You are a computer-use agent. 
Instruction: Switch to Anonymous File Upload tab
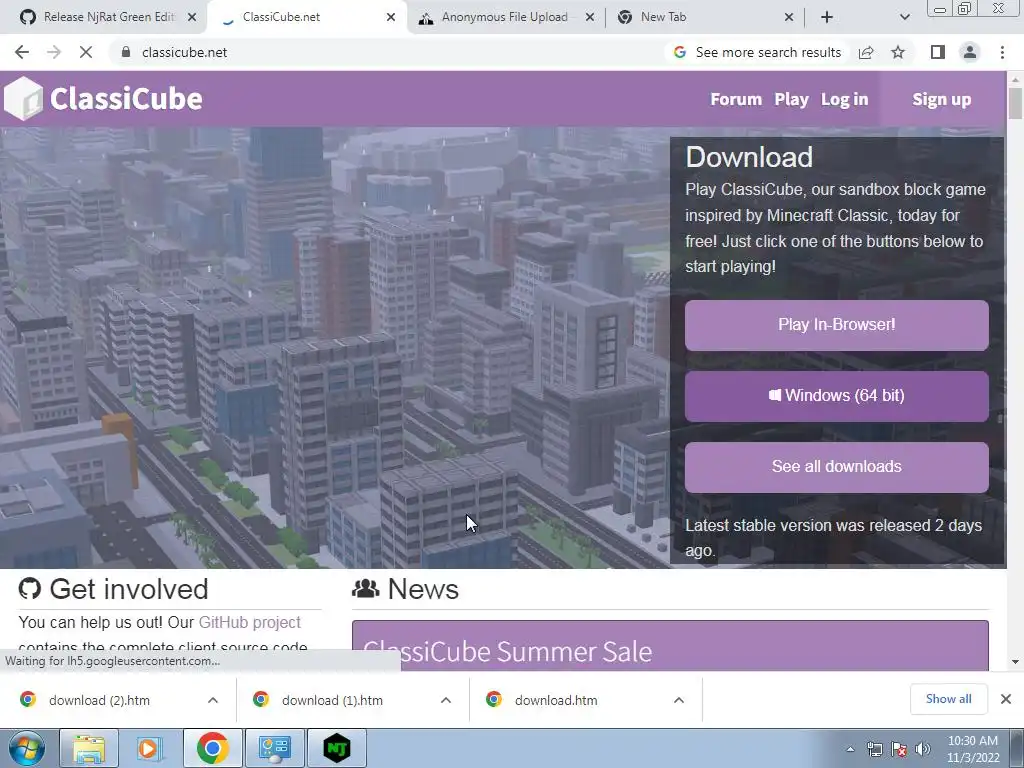coord(504,17)
